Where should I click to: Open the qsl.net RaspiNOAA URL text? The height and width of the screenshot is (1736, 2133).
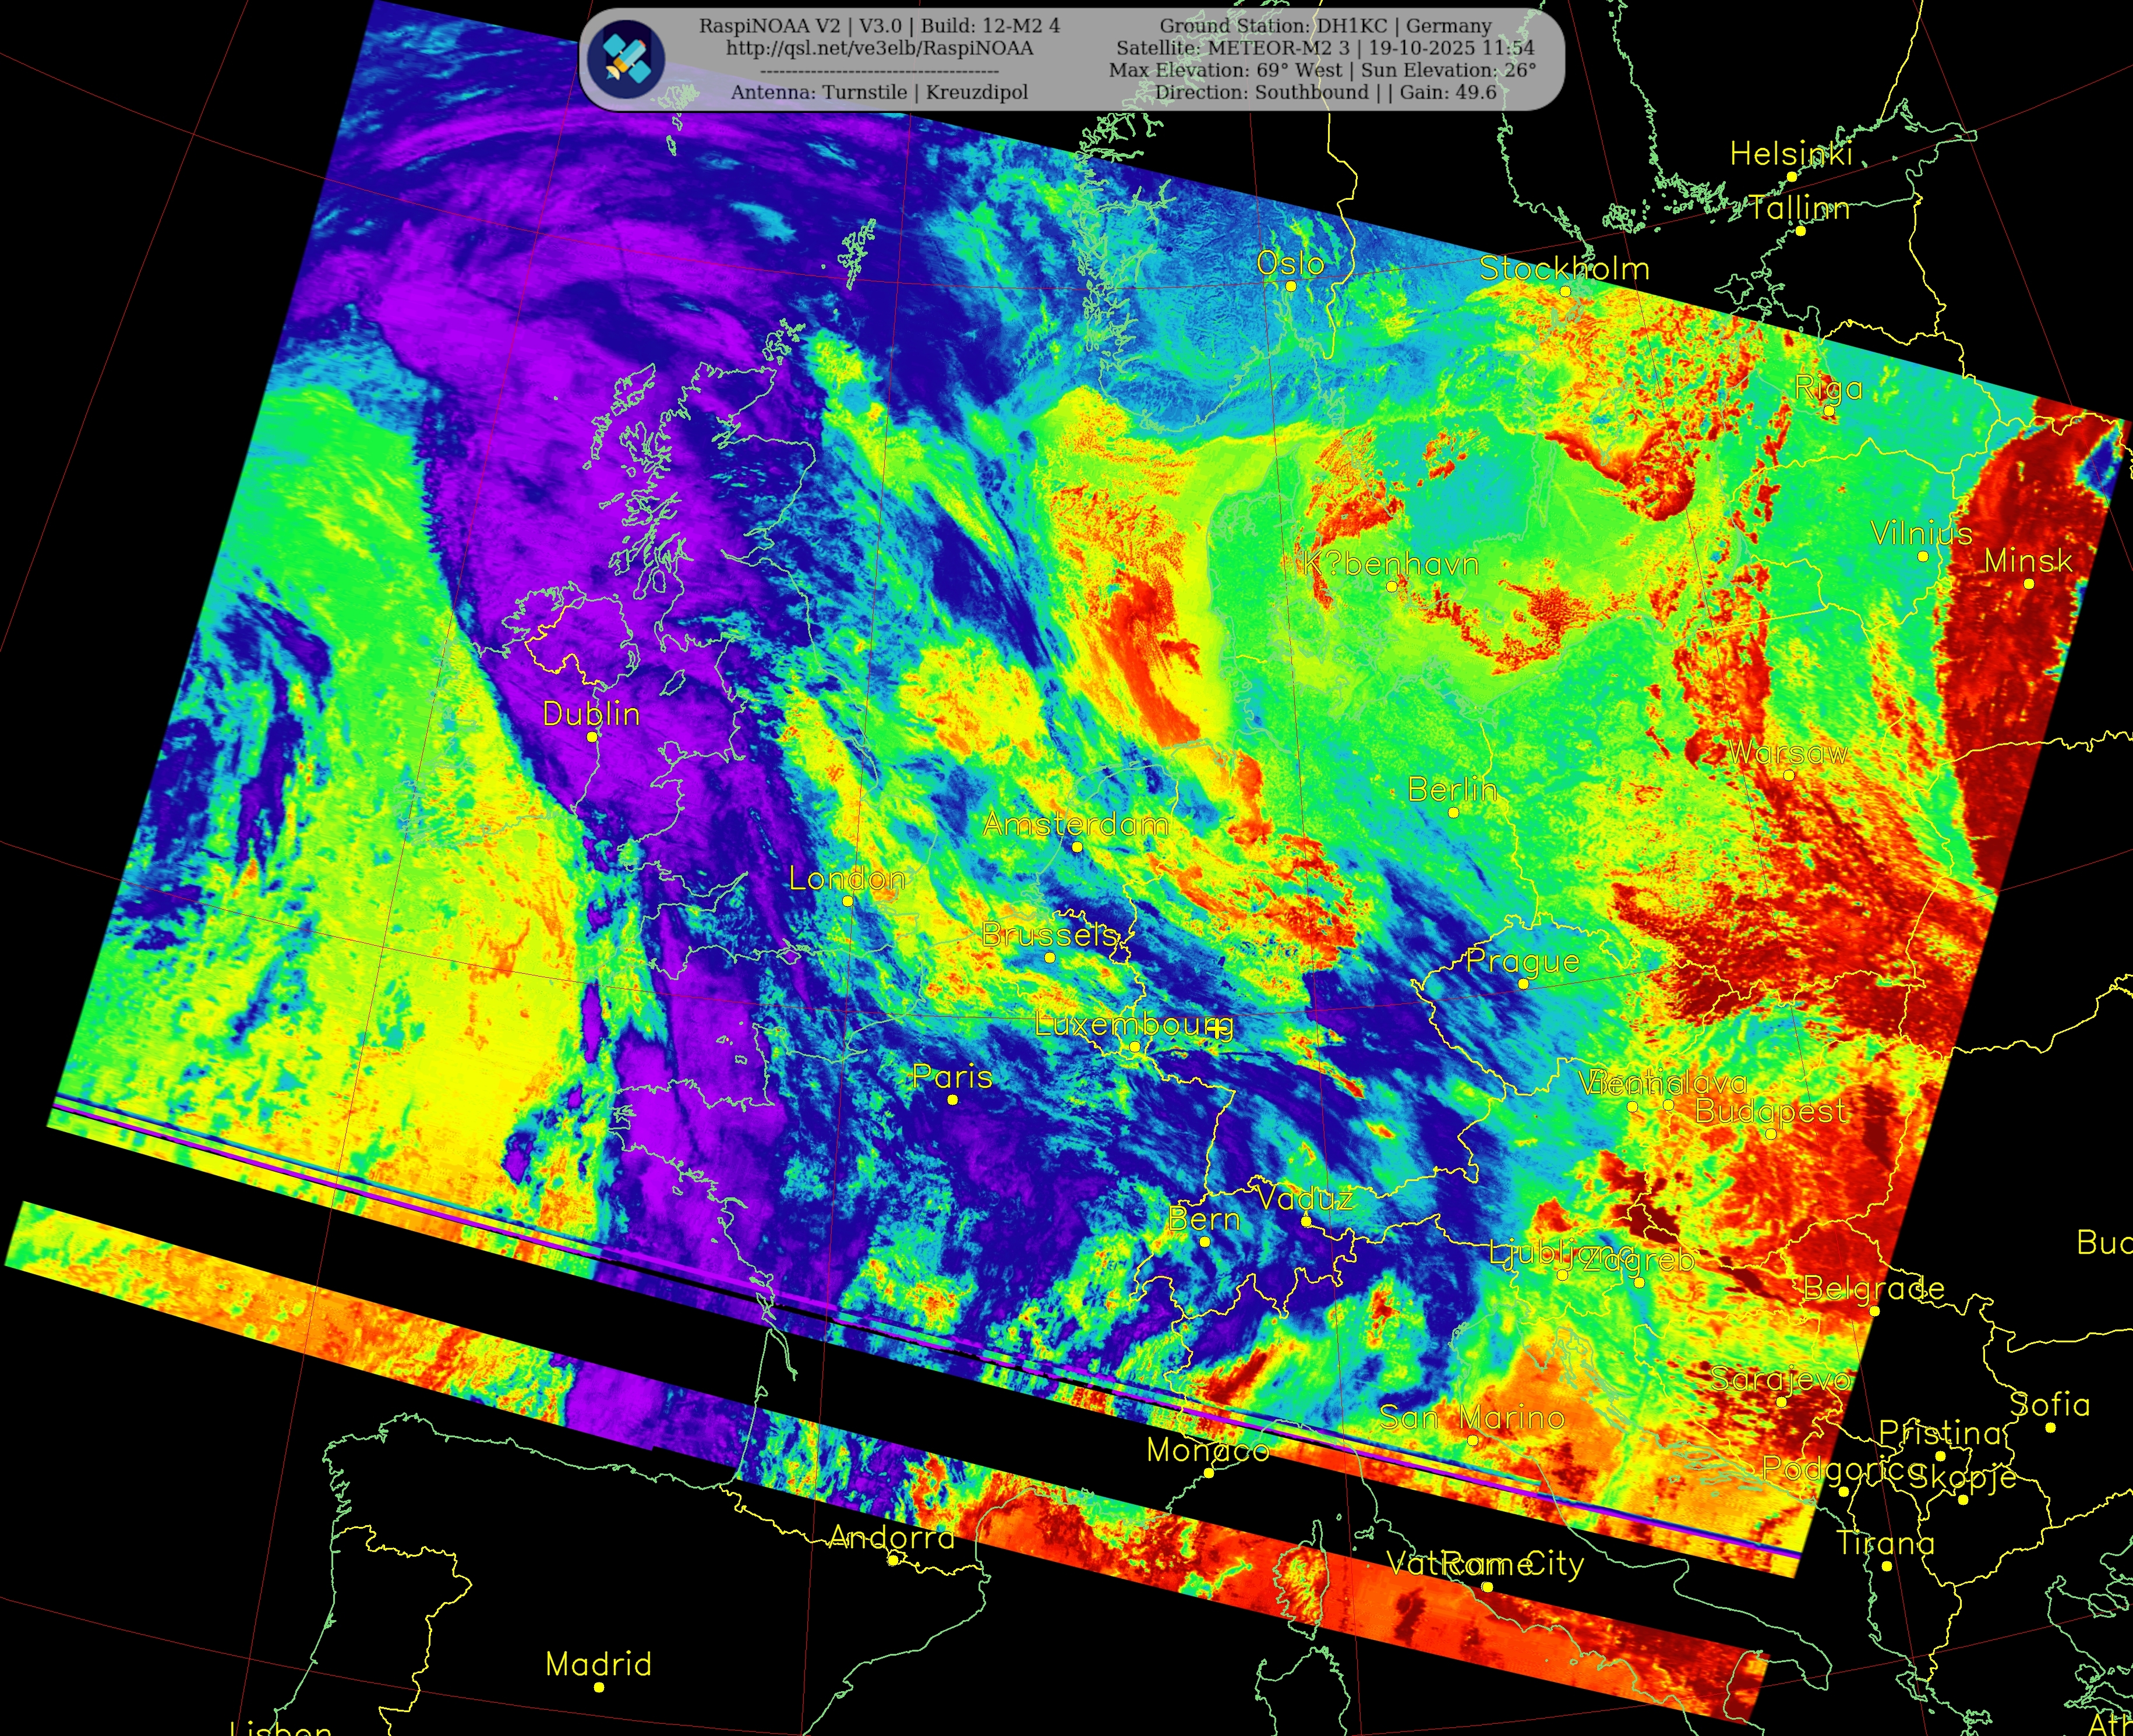pos(879,48)
